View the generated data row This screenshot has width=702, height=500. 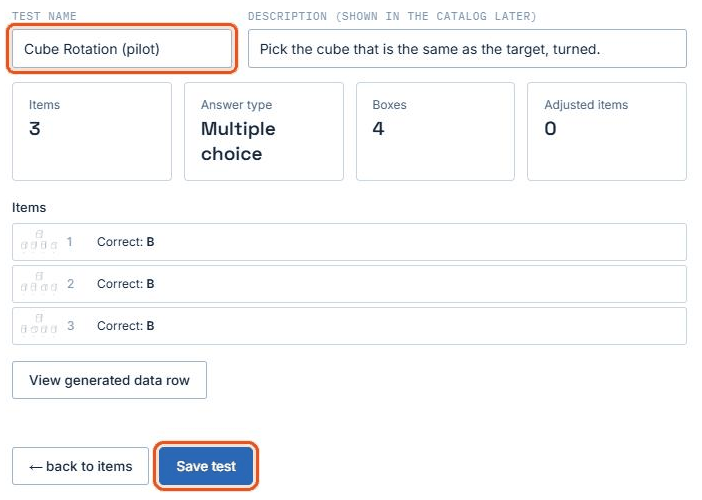(109, 380)
